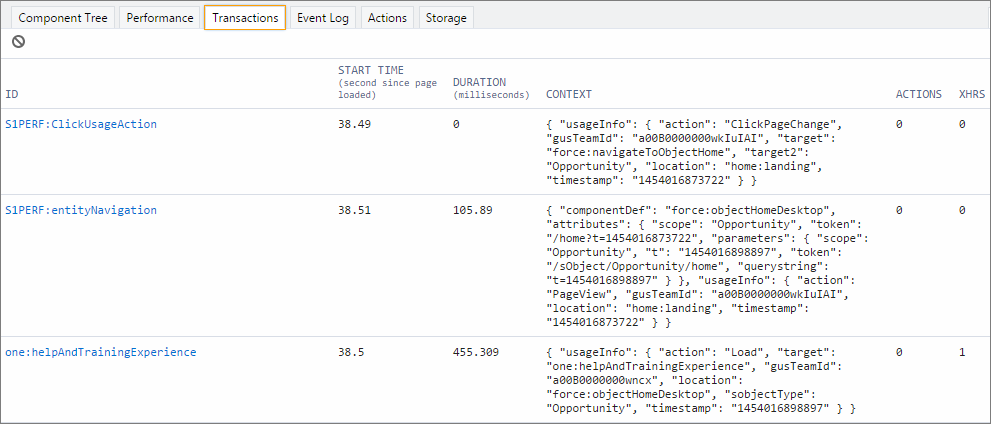Viewport: 991px width, 424px height.
Task: Select the start time value 38.49
Action: pyautogui.click(x=355, y=124)
